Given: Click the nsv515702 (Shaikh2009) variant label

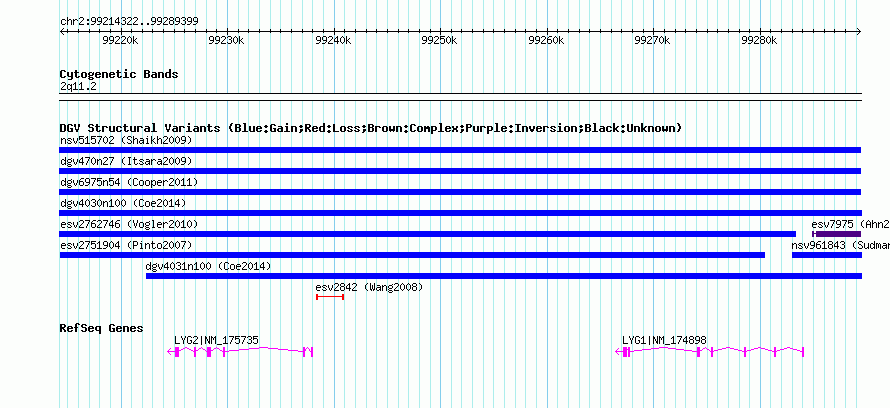Looking at the screenshot, I should click(126, 140).
